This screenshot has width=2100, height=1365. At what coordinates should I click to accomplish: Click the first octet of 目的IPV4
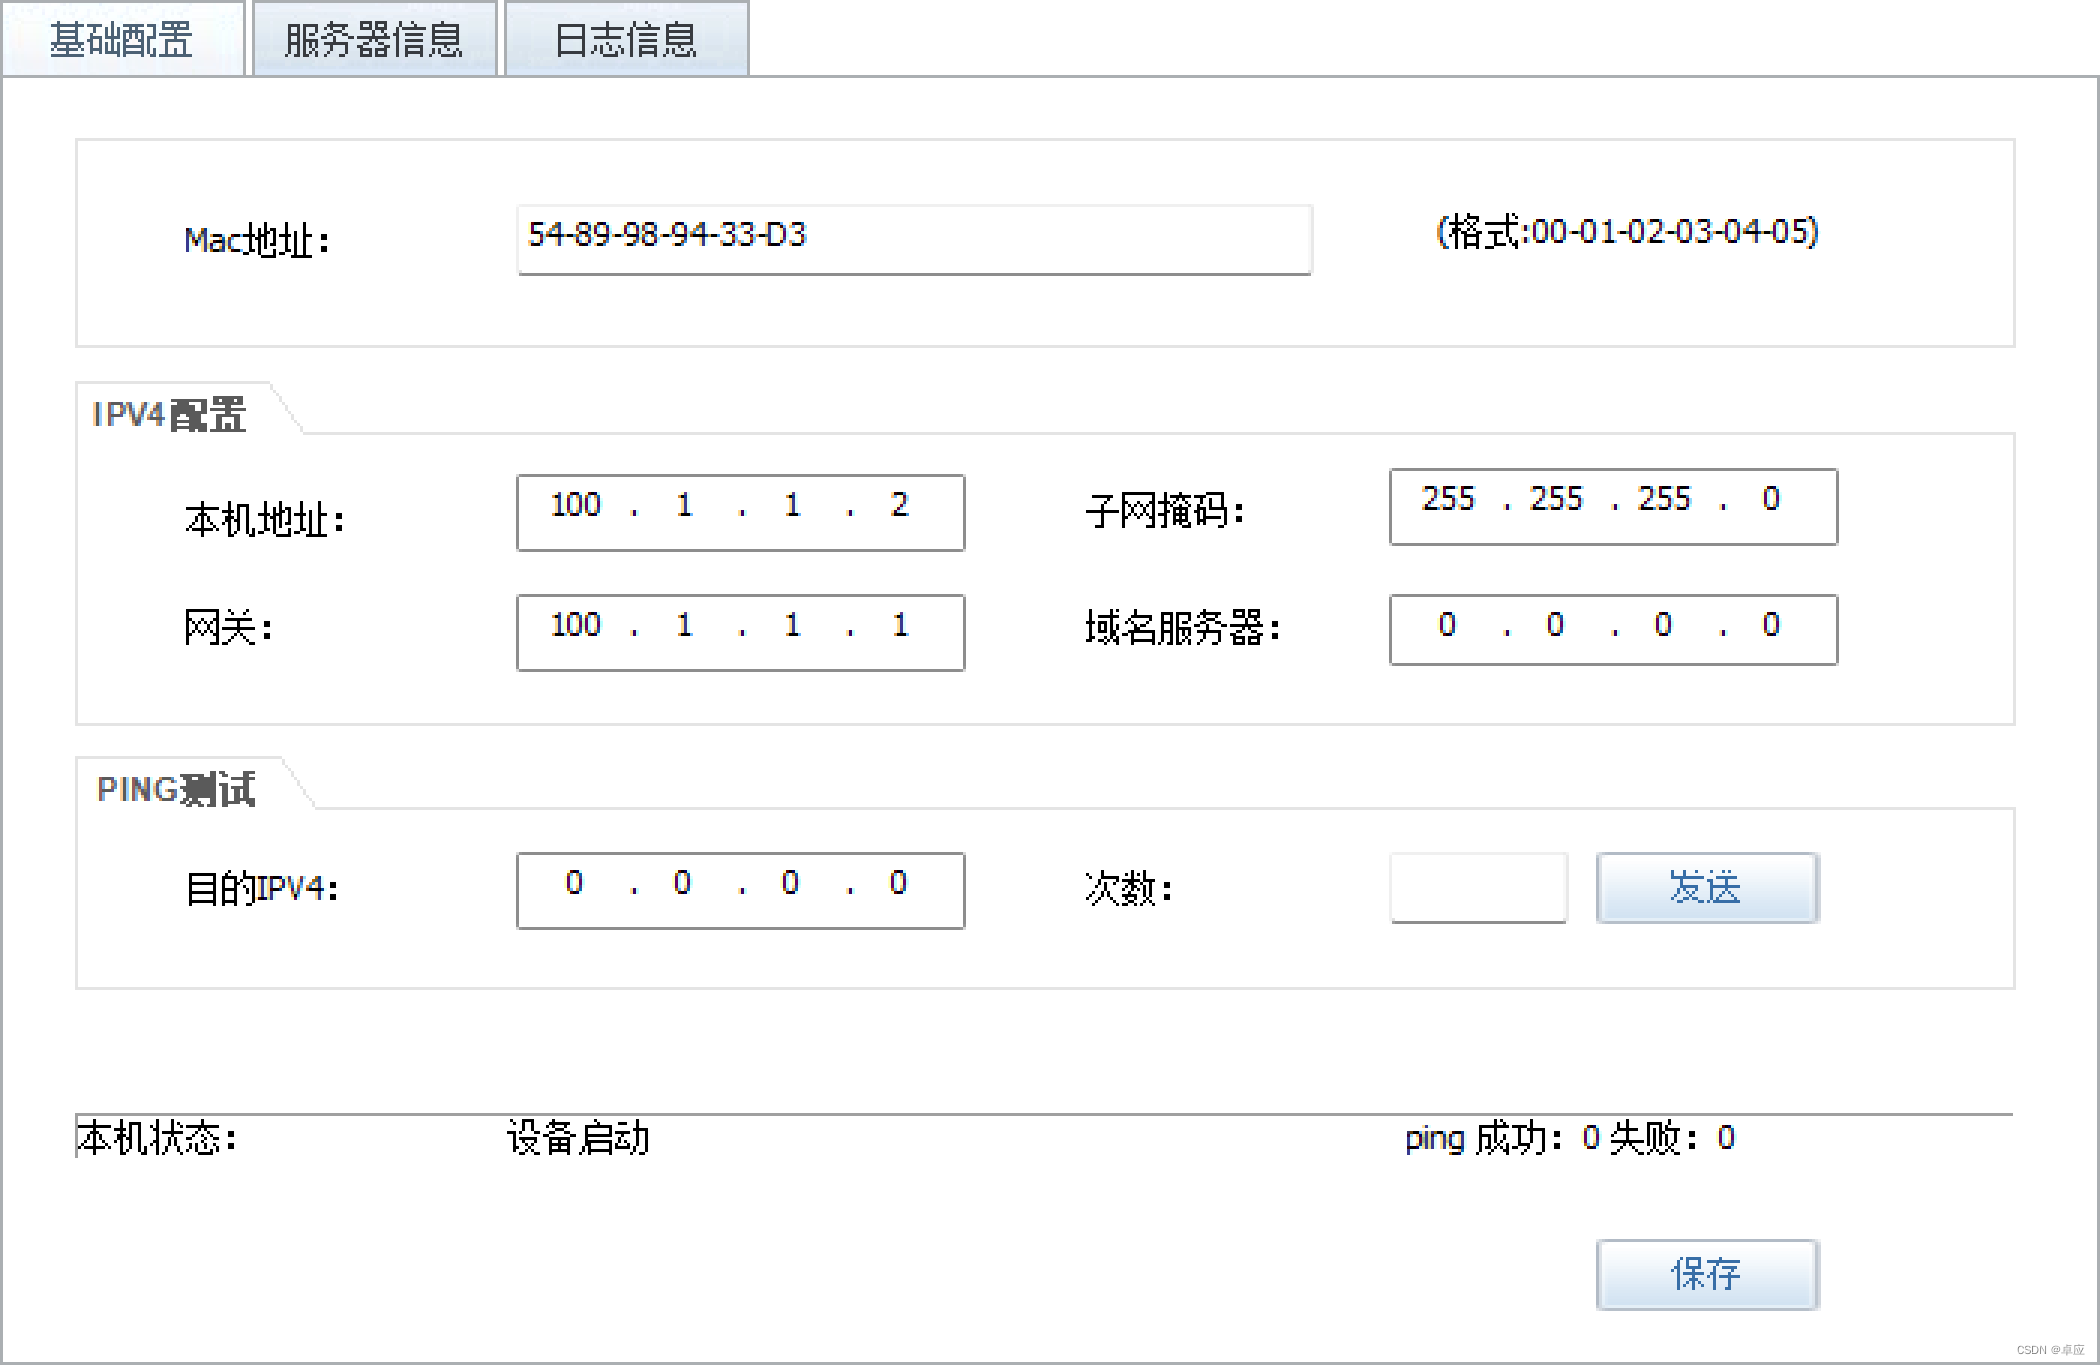[573, 886]
